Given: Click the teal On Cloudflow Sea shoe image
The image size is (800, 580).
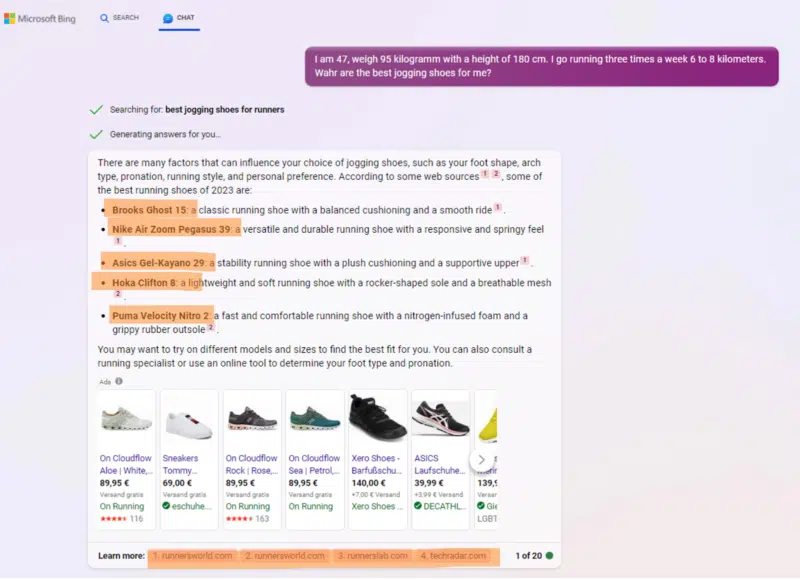Looking at the screenshot, I should pyautogui.click(x=315, y=419).
